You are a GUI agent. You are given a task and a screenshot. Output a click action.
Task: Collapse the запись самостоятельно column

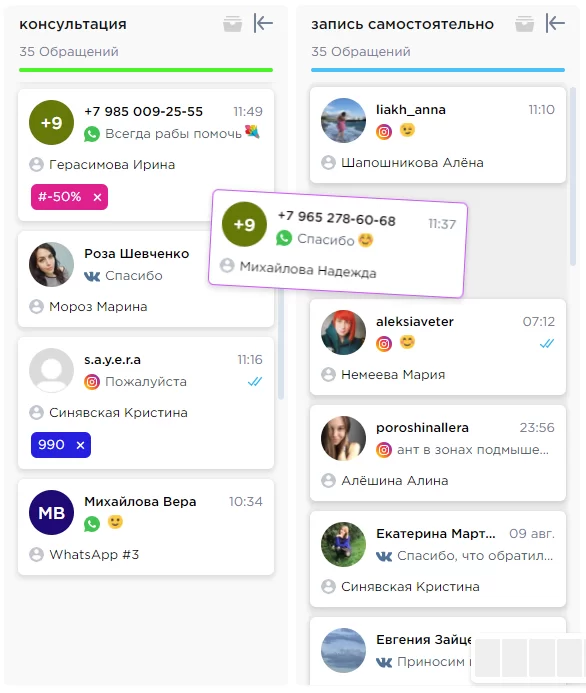tap(555, 23)
